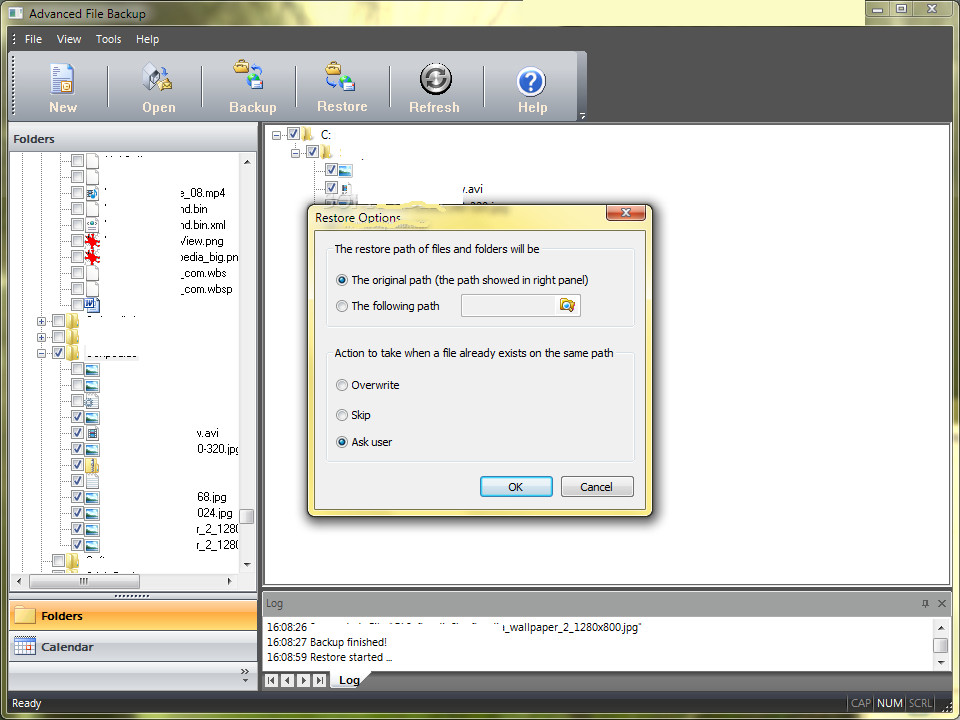This screenshot has width=960, height=720.
Task: Click the CAP status bar indicator
Action: (860, 703)
